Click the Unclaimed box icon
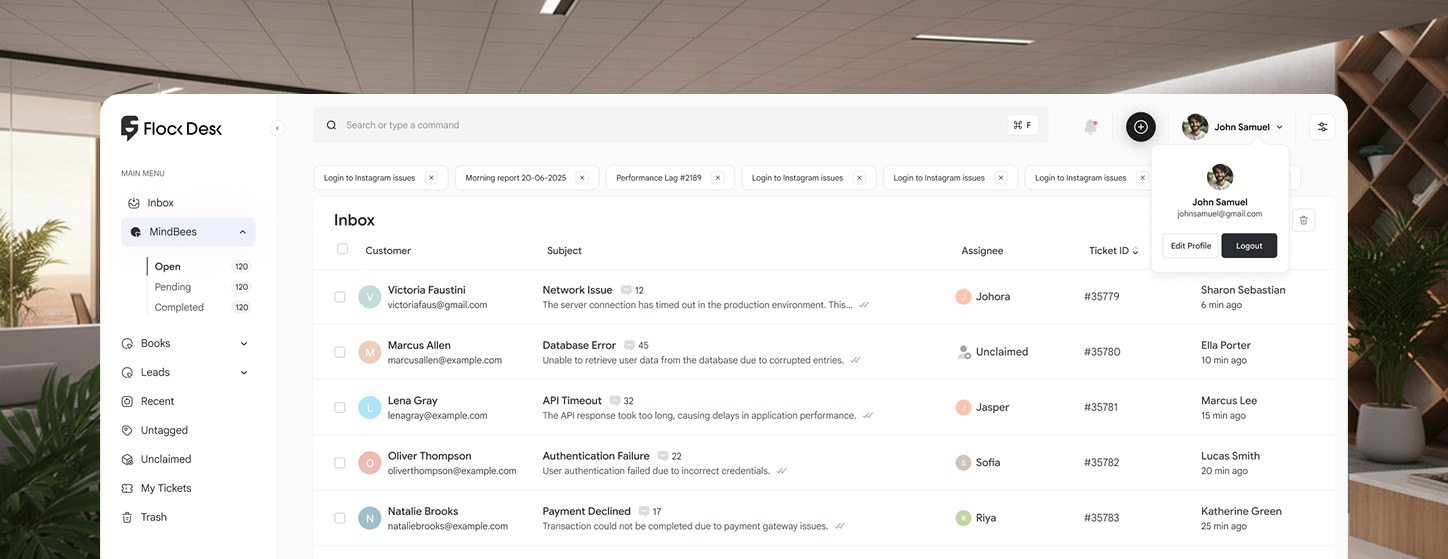This screenshot has width=1448, height=559. (x=127, y=459)
